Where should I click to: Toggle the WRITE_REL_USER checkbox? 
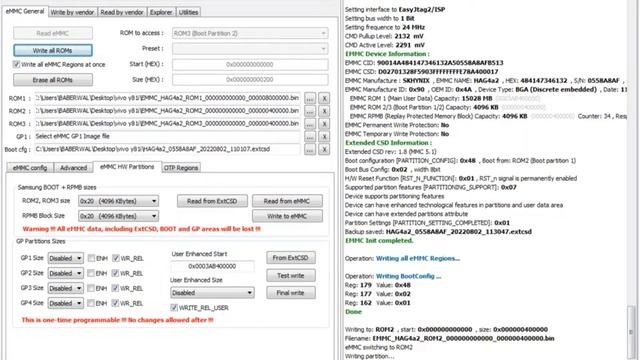click(174, 307)
